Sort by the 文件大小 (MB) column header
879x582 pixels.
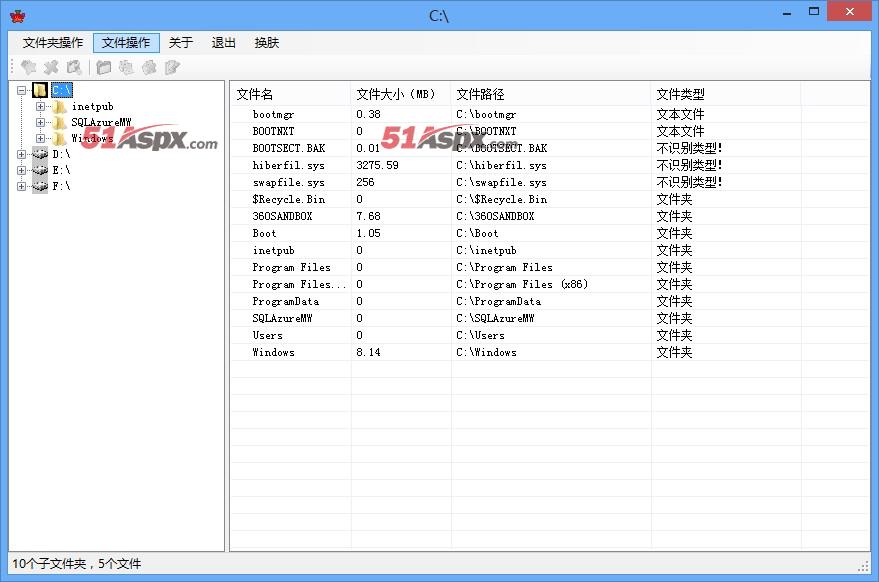(401, 94)
